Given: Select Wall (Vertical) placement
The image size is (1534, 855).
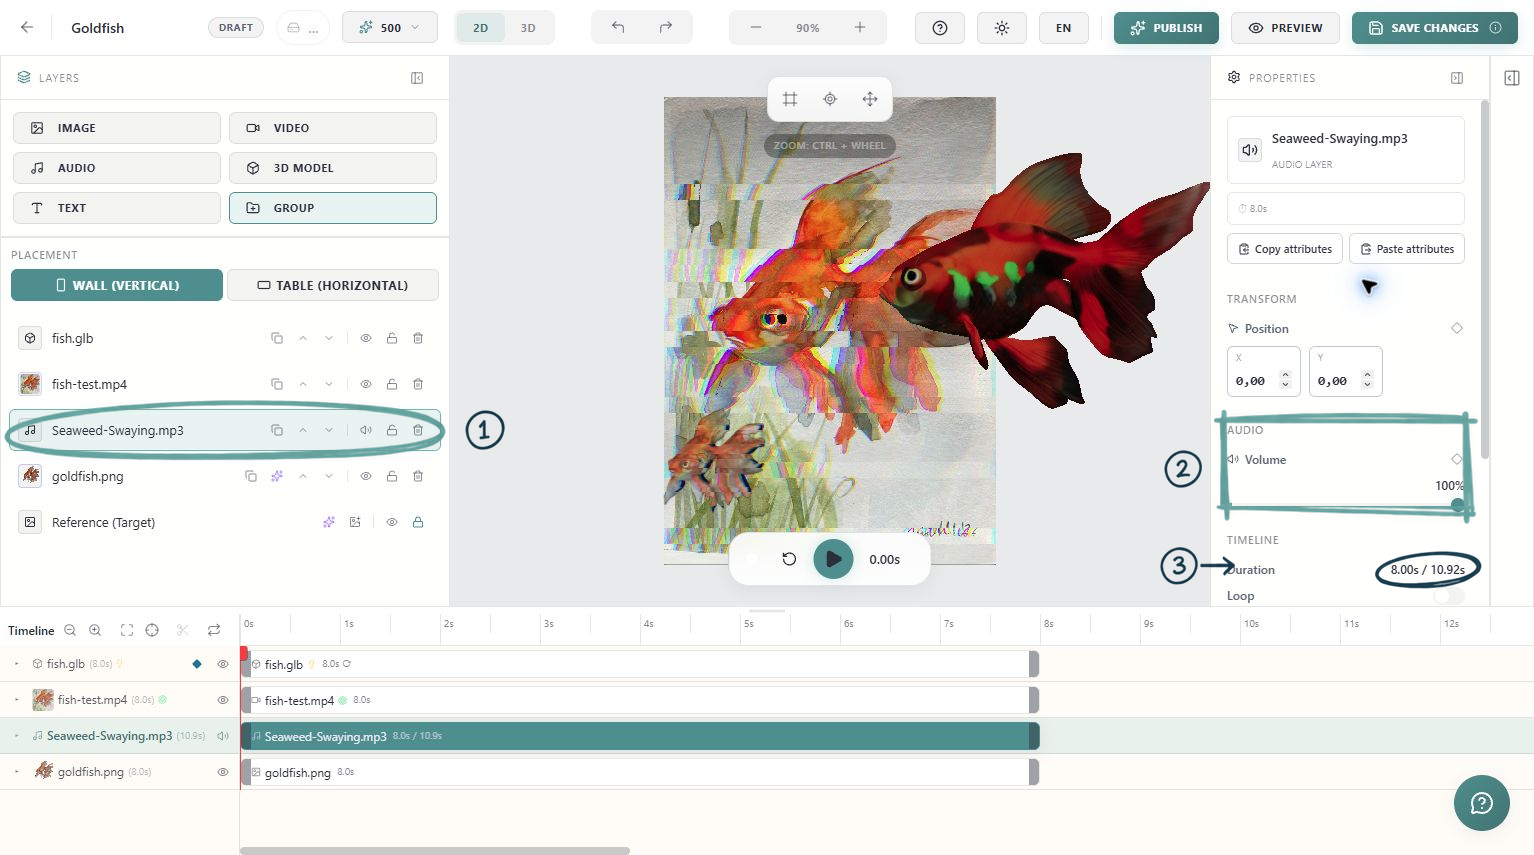Looking at the screenshot, I should (117, 285).
